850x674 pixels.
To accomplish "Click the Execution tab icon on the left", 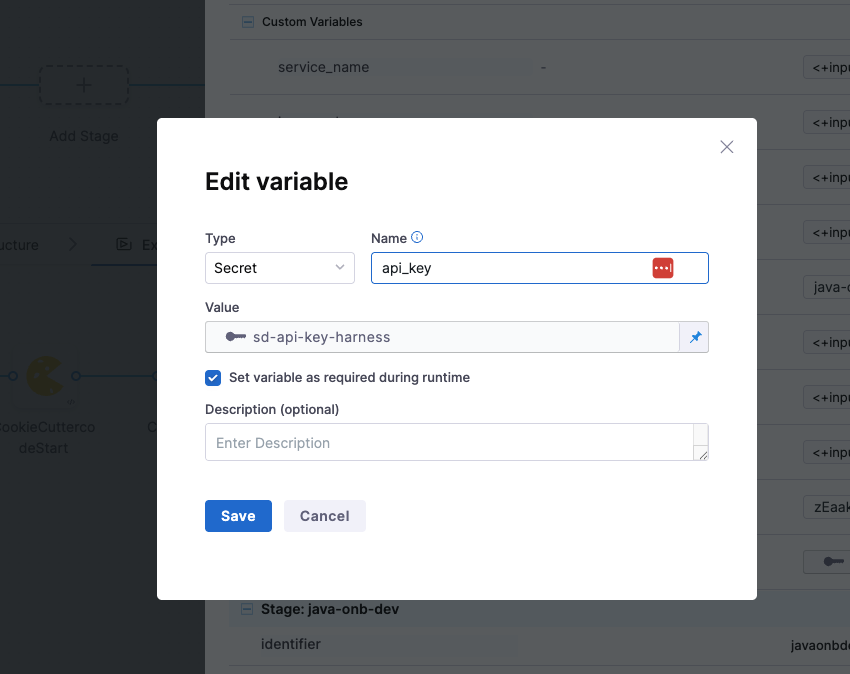I will pyautogui.click(x=122, y=244).
